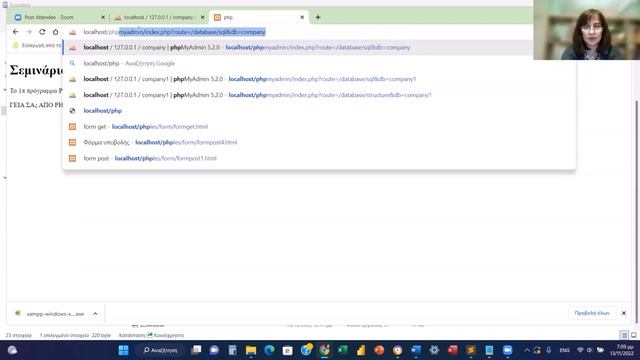Open the browser home page icon

pyautogui.click(x=56, y=32)
